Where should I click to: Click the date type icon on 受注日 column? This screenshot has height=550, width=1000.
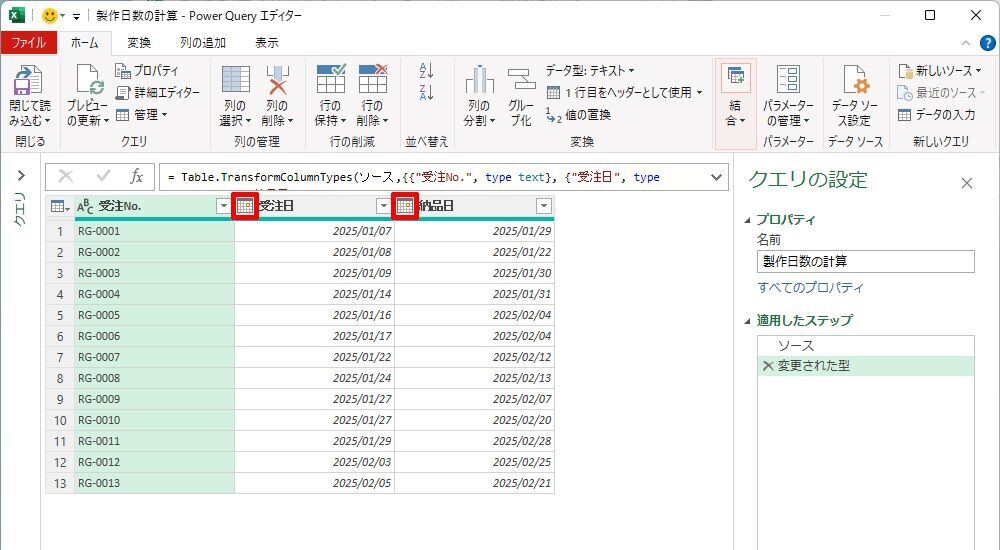pyautogui.click(x=245, y=206)
